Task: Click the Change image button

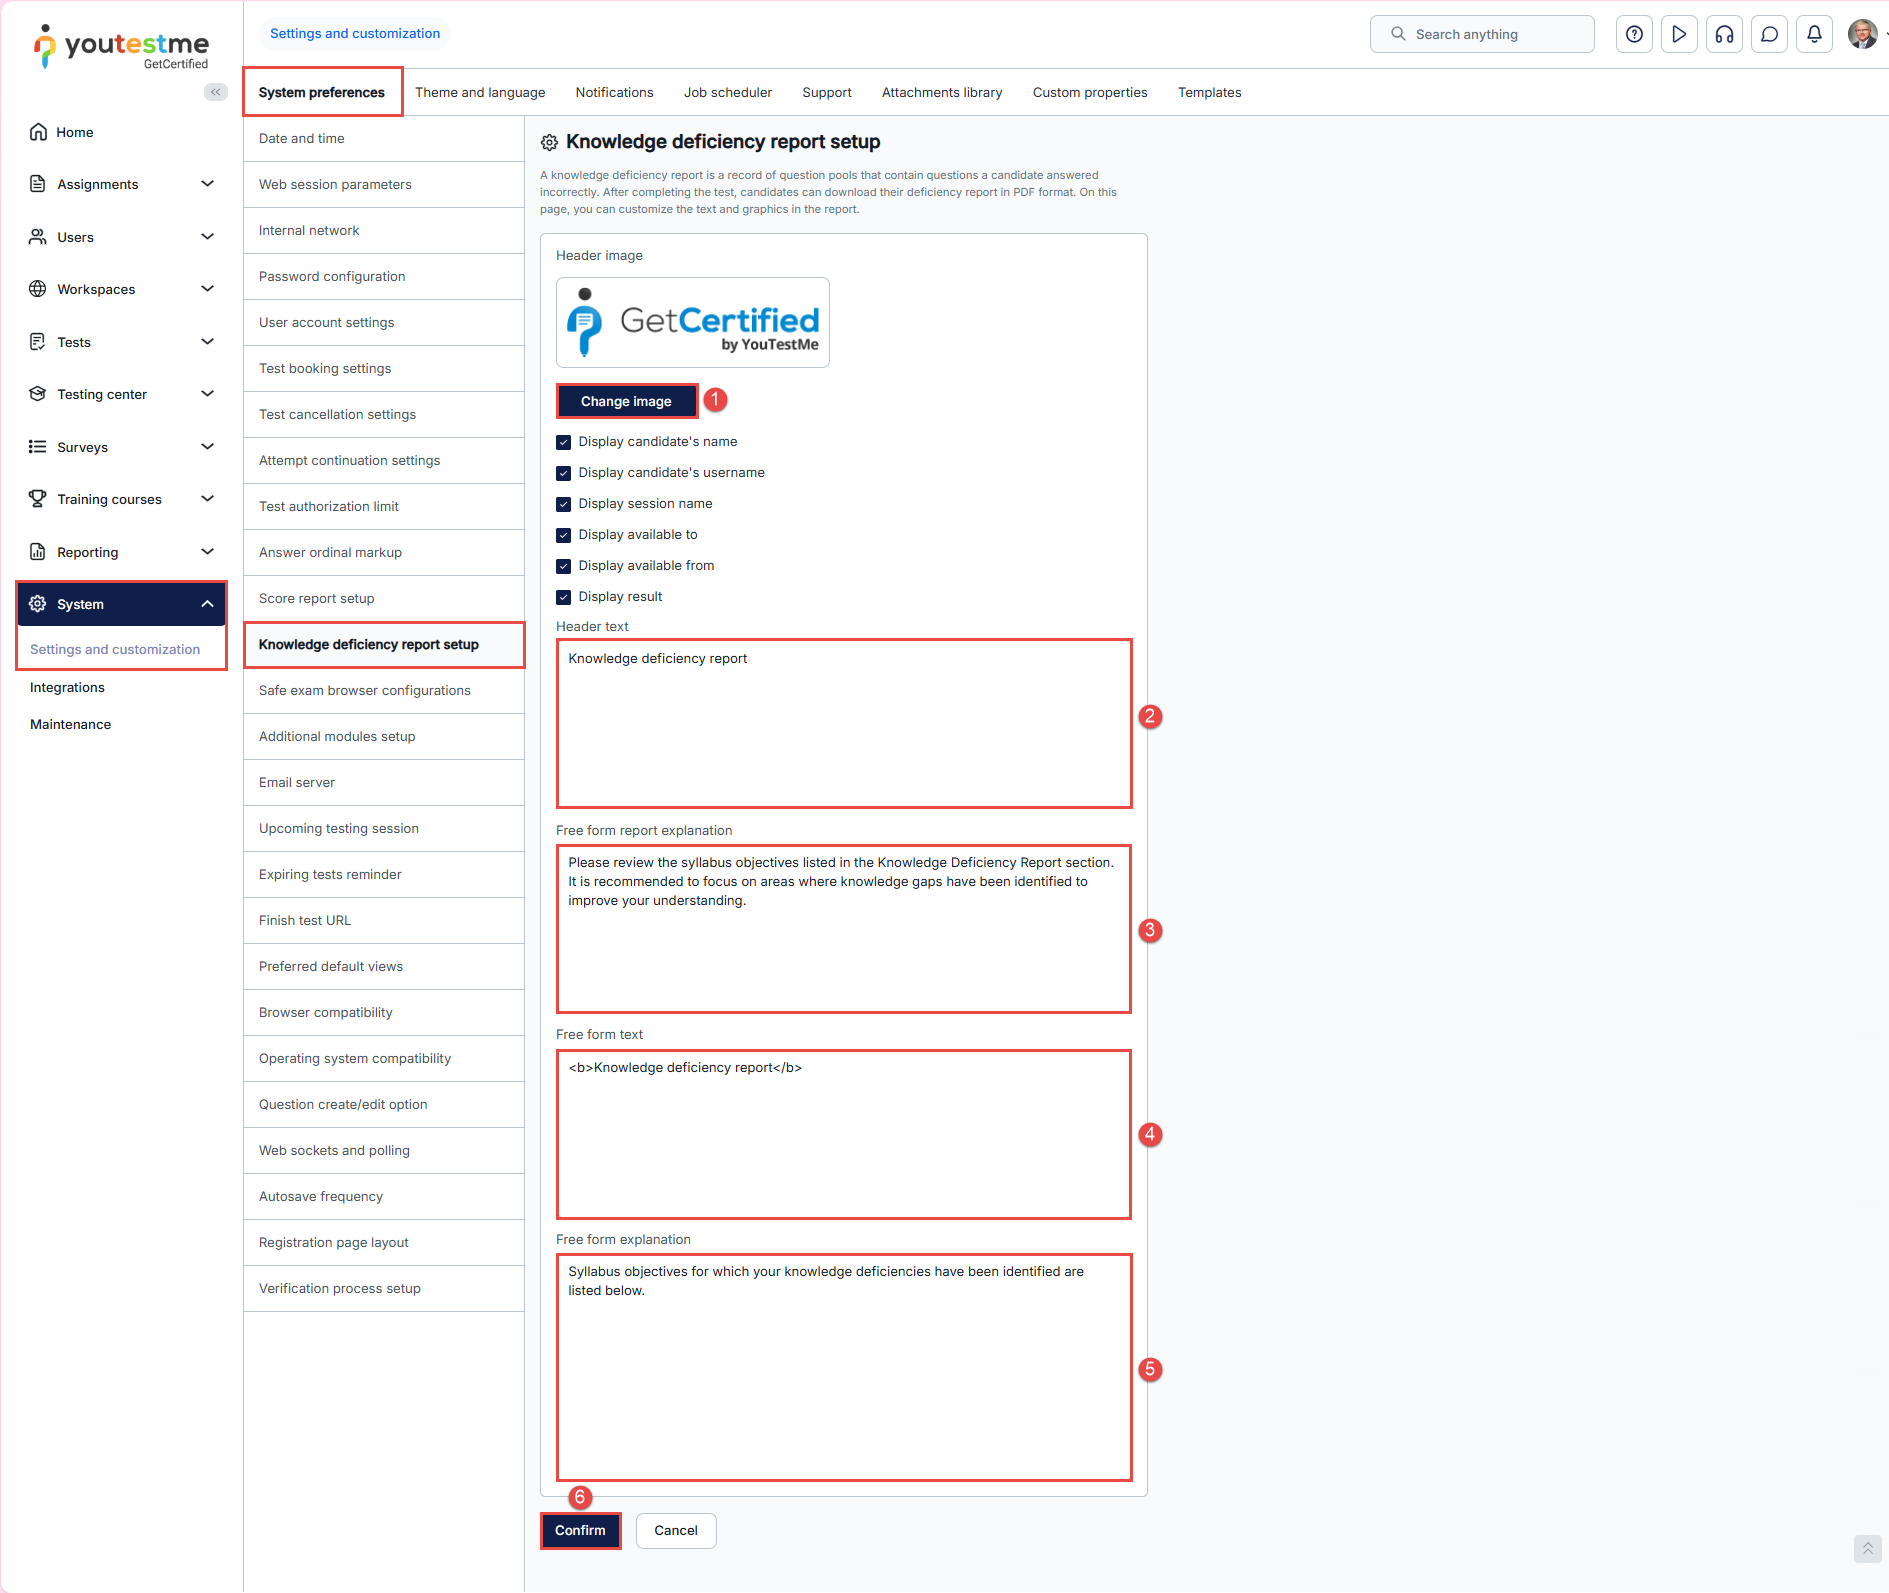Action: [626, 401]
